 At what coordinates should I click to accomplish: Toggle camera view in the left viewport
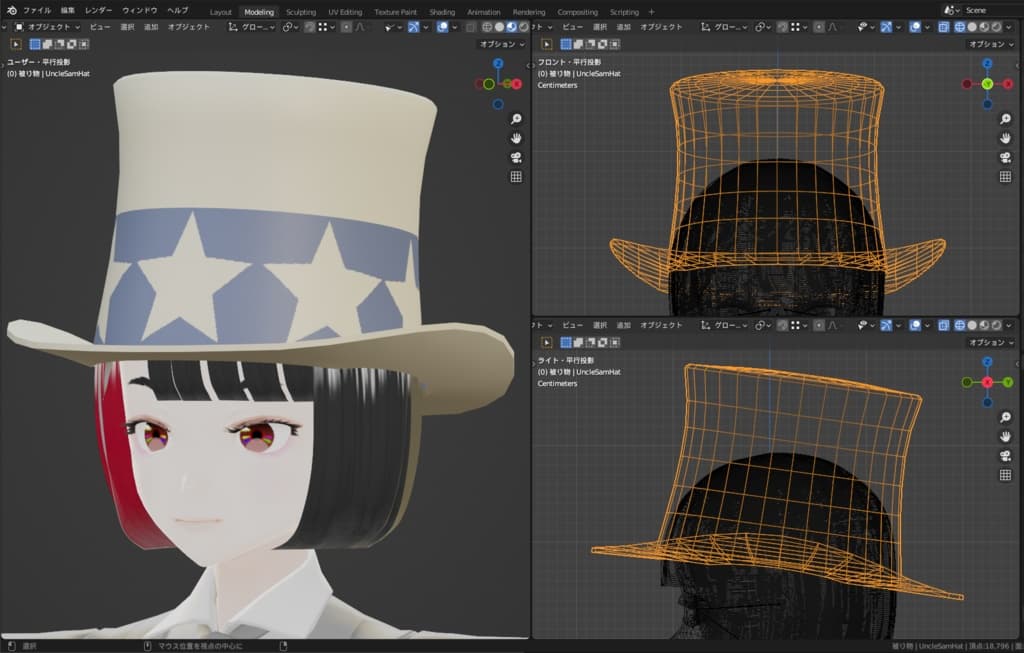516,157
